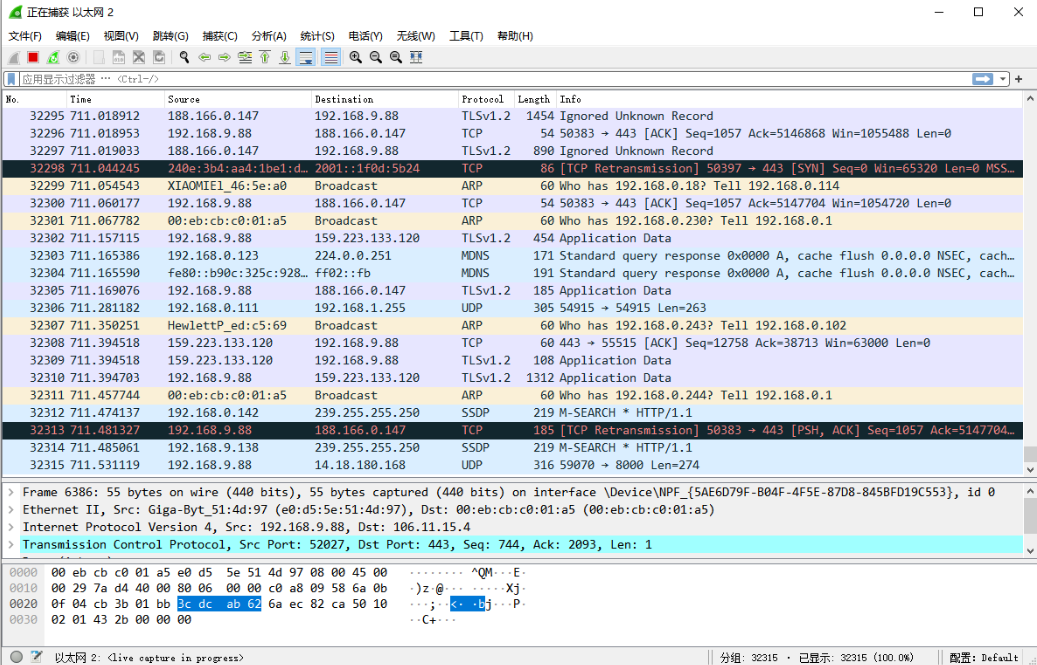This screenshot has width=1037, height=665.
Task: Open the 编辑(E) menu
Action: [x=72, y=36]
